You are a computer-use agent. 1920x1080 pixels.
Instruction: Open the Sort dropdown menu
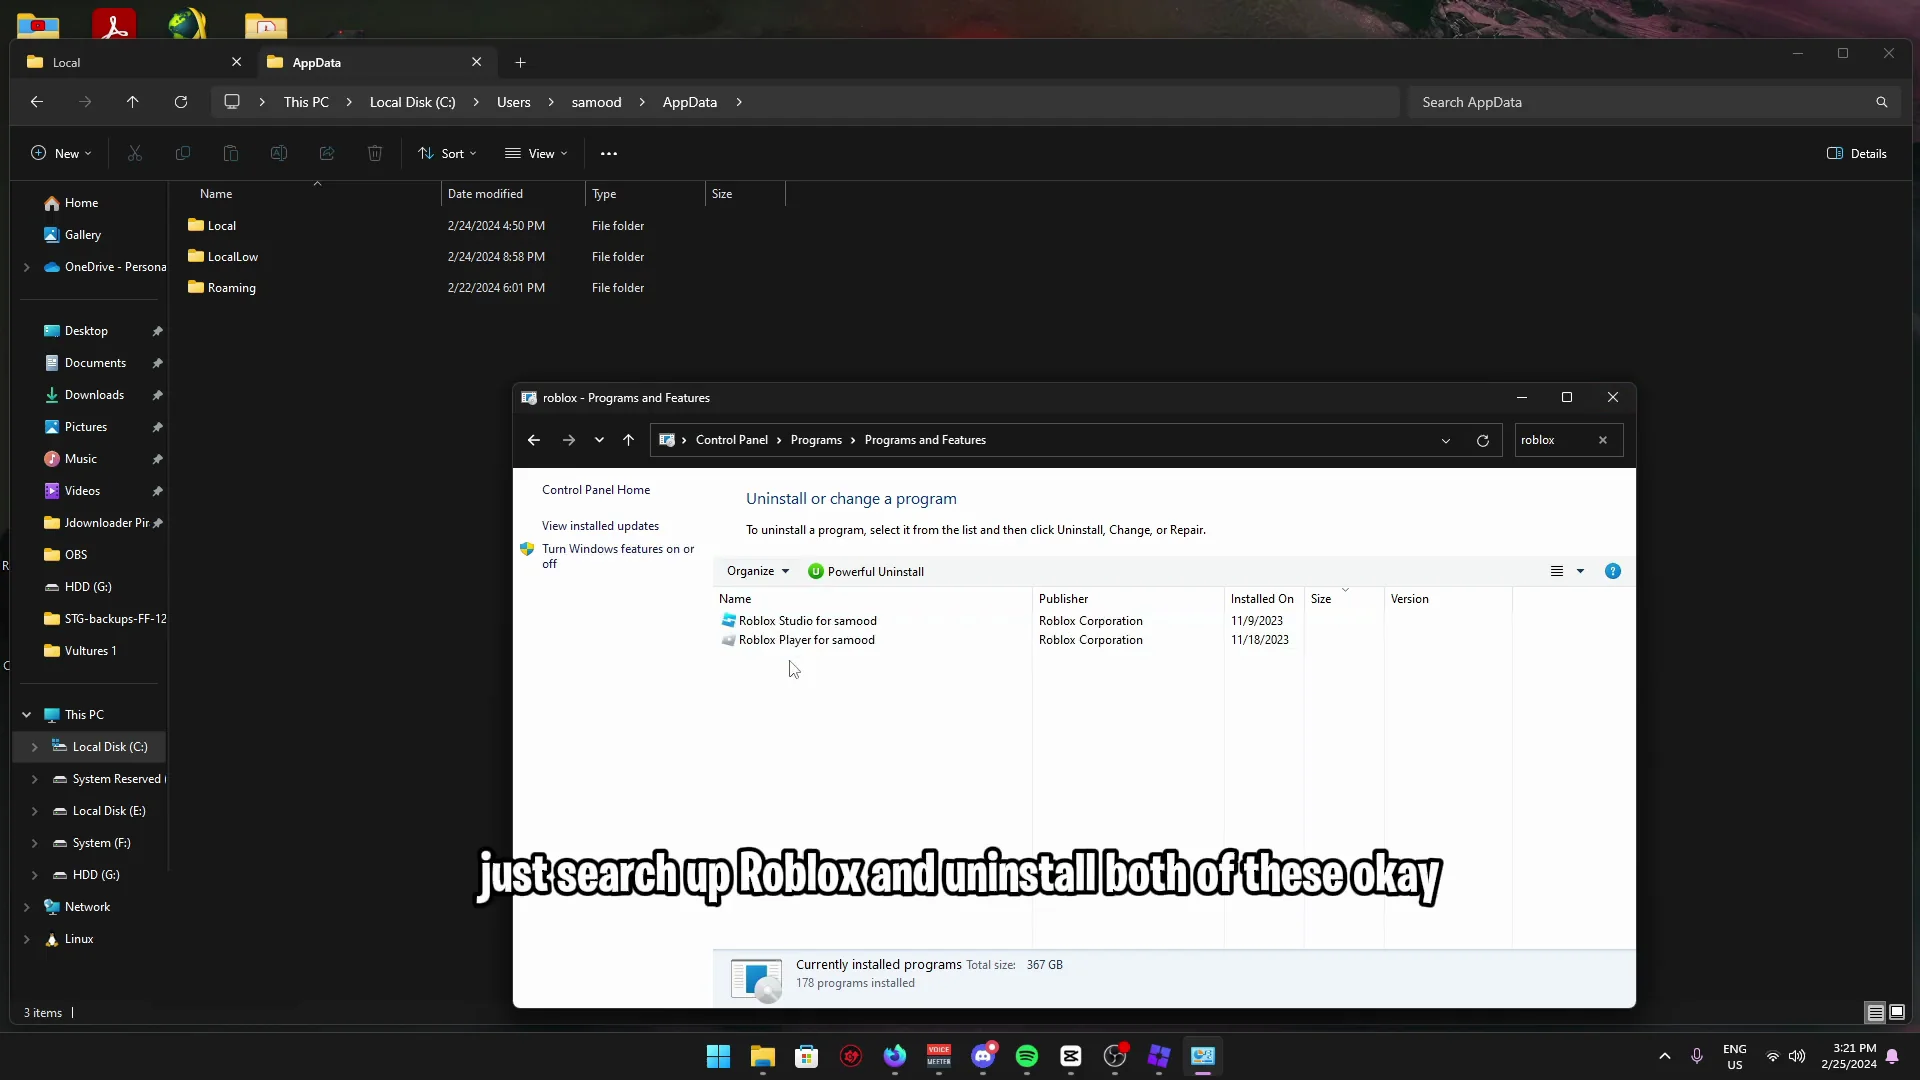(x=447, y=153)
